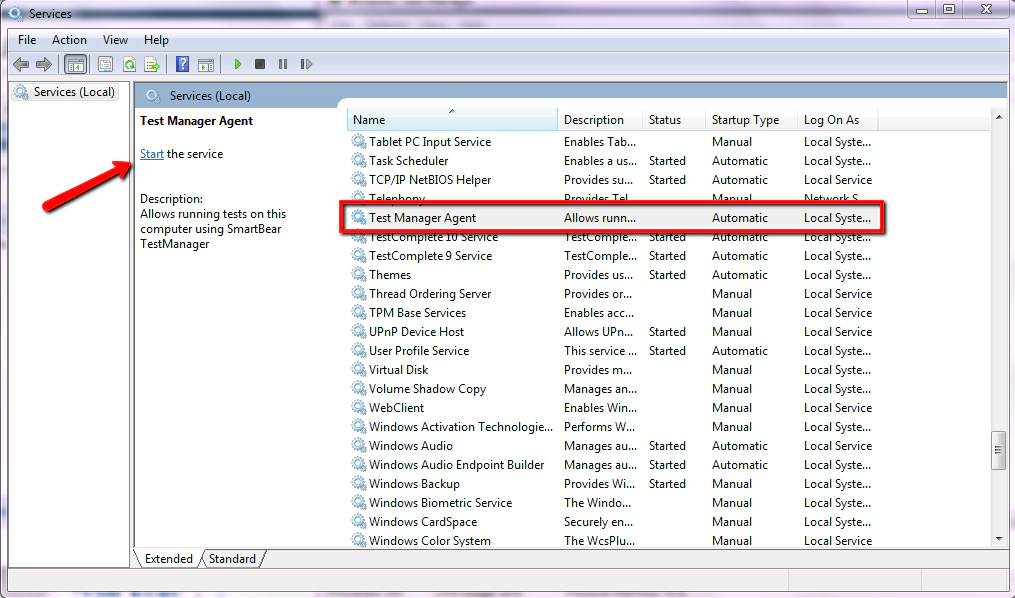Viewport: 1015px width, 598px height.
Task: Pause the service with the pause icon
Action: pos(283,64)
